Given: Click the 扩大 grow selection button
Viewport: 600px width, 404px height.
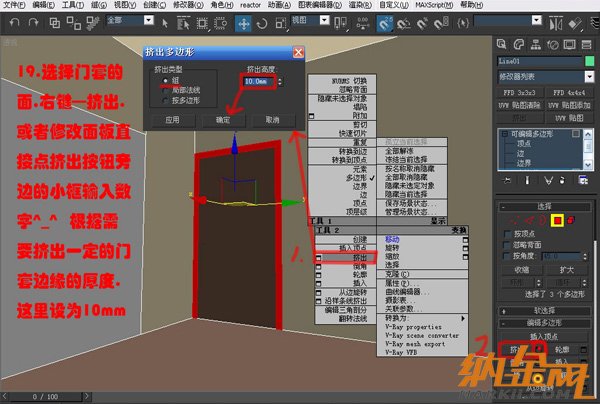Looking at the screenshot, I should click(567, 270).
